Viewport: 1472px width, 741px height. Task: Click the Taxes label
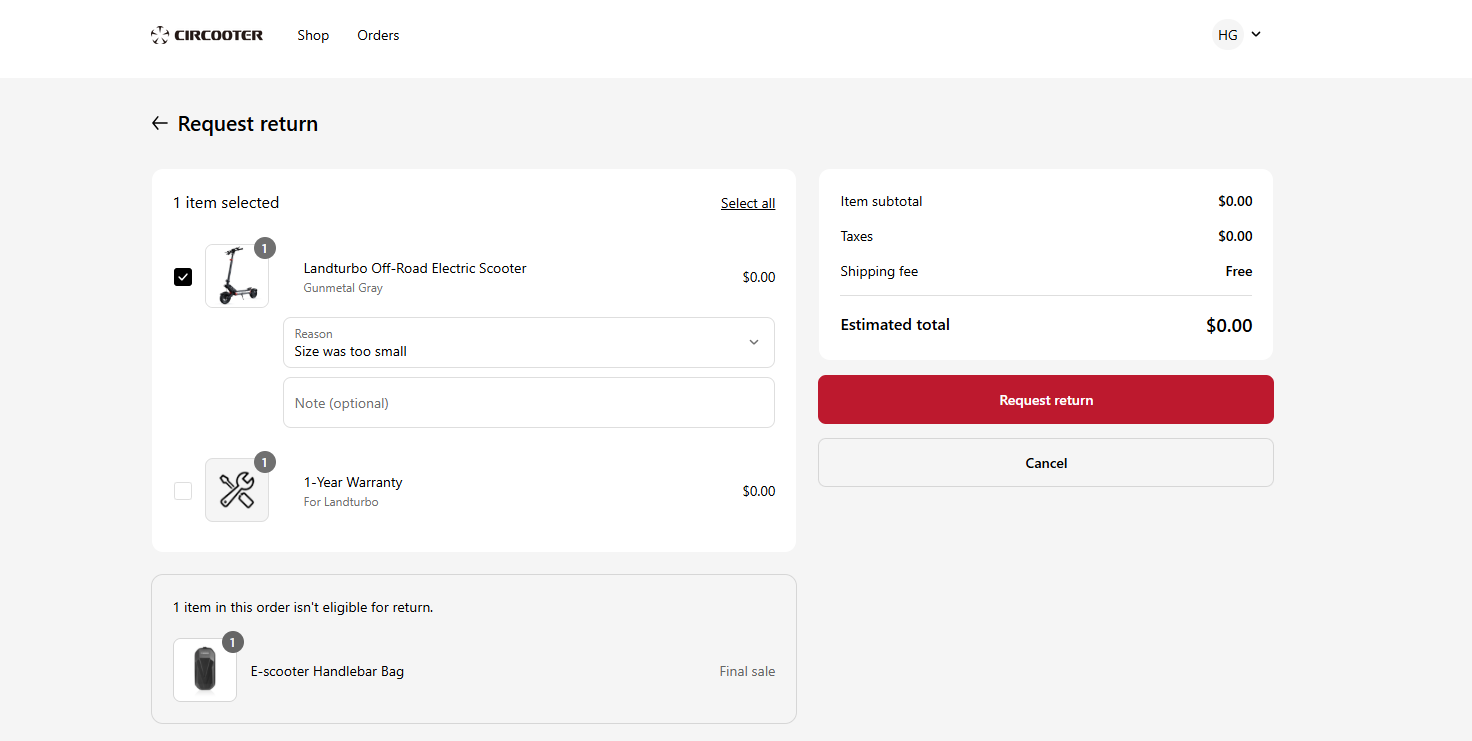857,236
